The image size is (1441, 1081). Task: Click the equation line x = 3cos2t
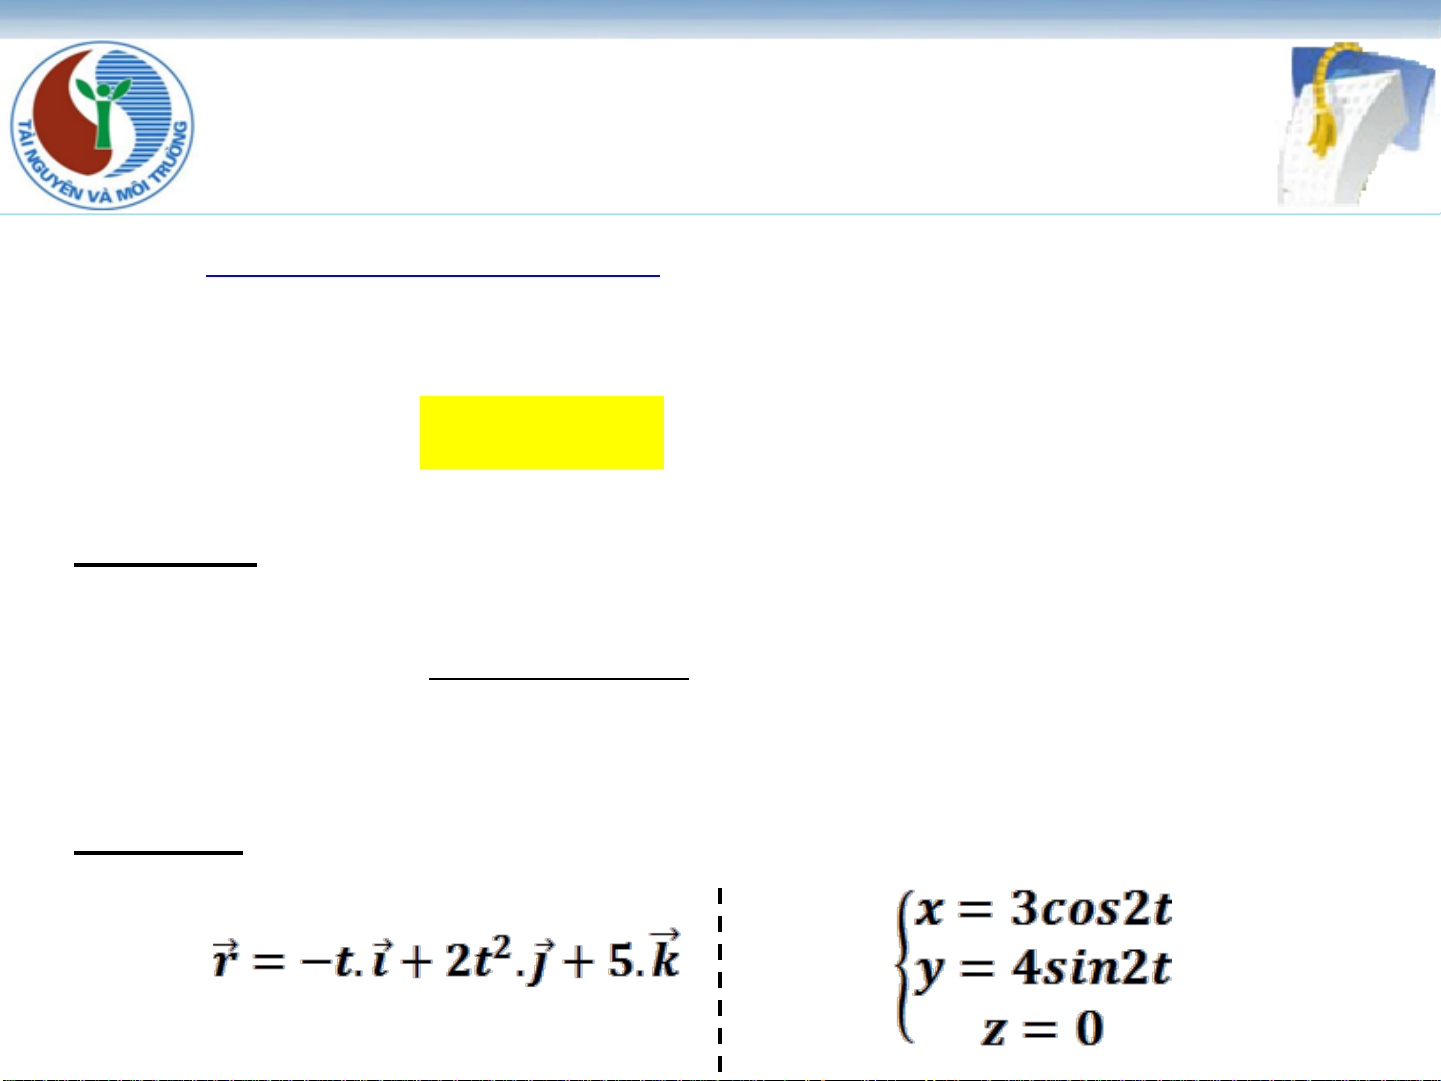tap(1044, 909)
